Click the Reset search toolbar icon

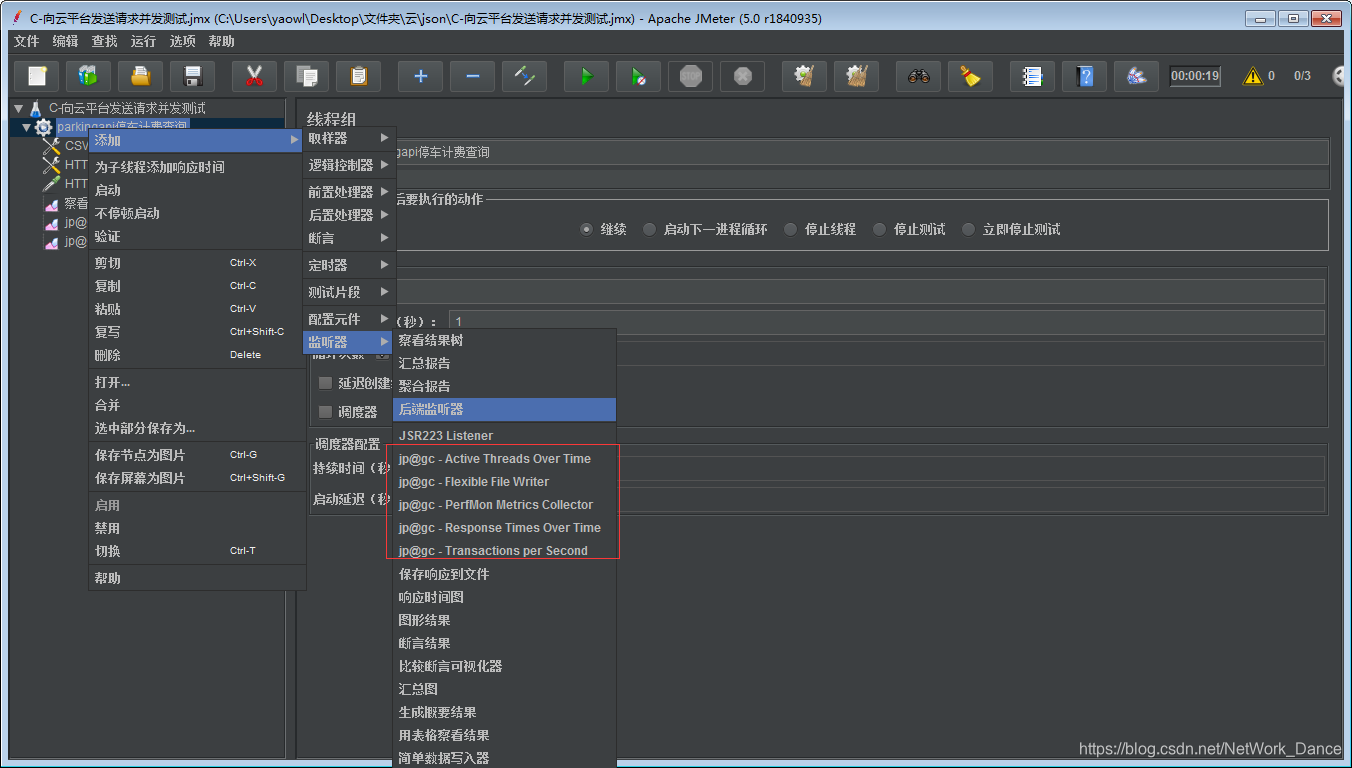click(x=971, y=76)
